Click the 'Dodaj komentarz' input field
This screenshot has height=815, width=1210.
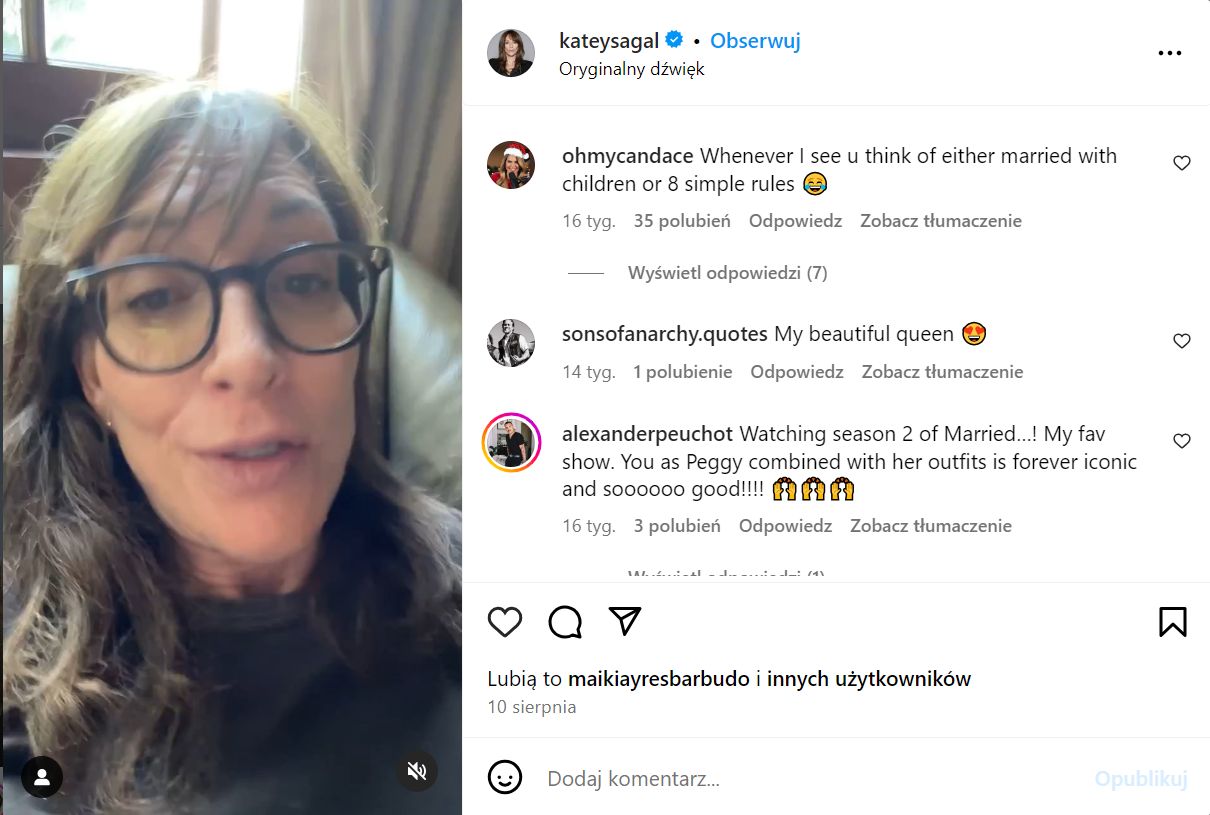click(700, 779)
